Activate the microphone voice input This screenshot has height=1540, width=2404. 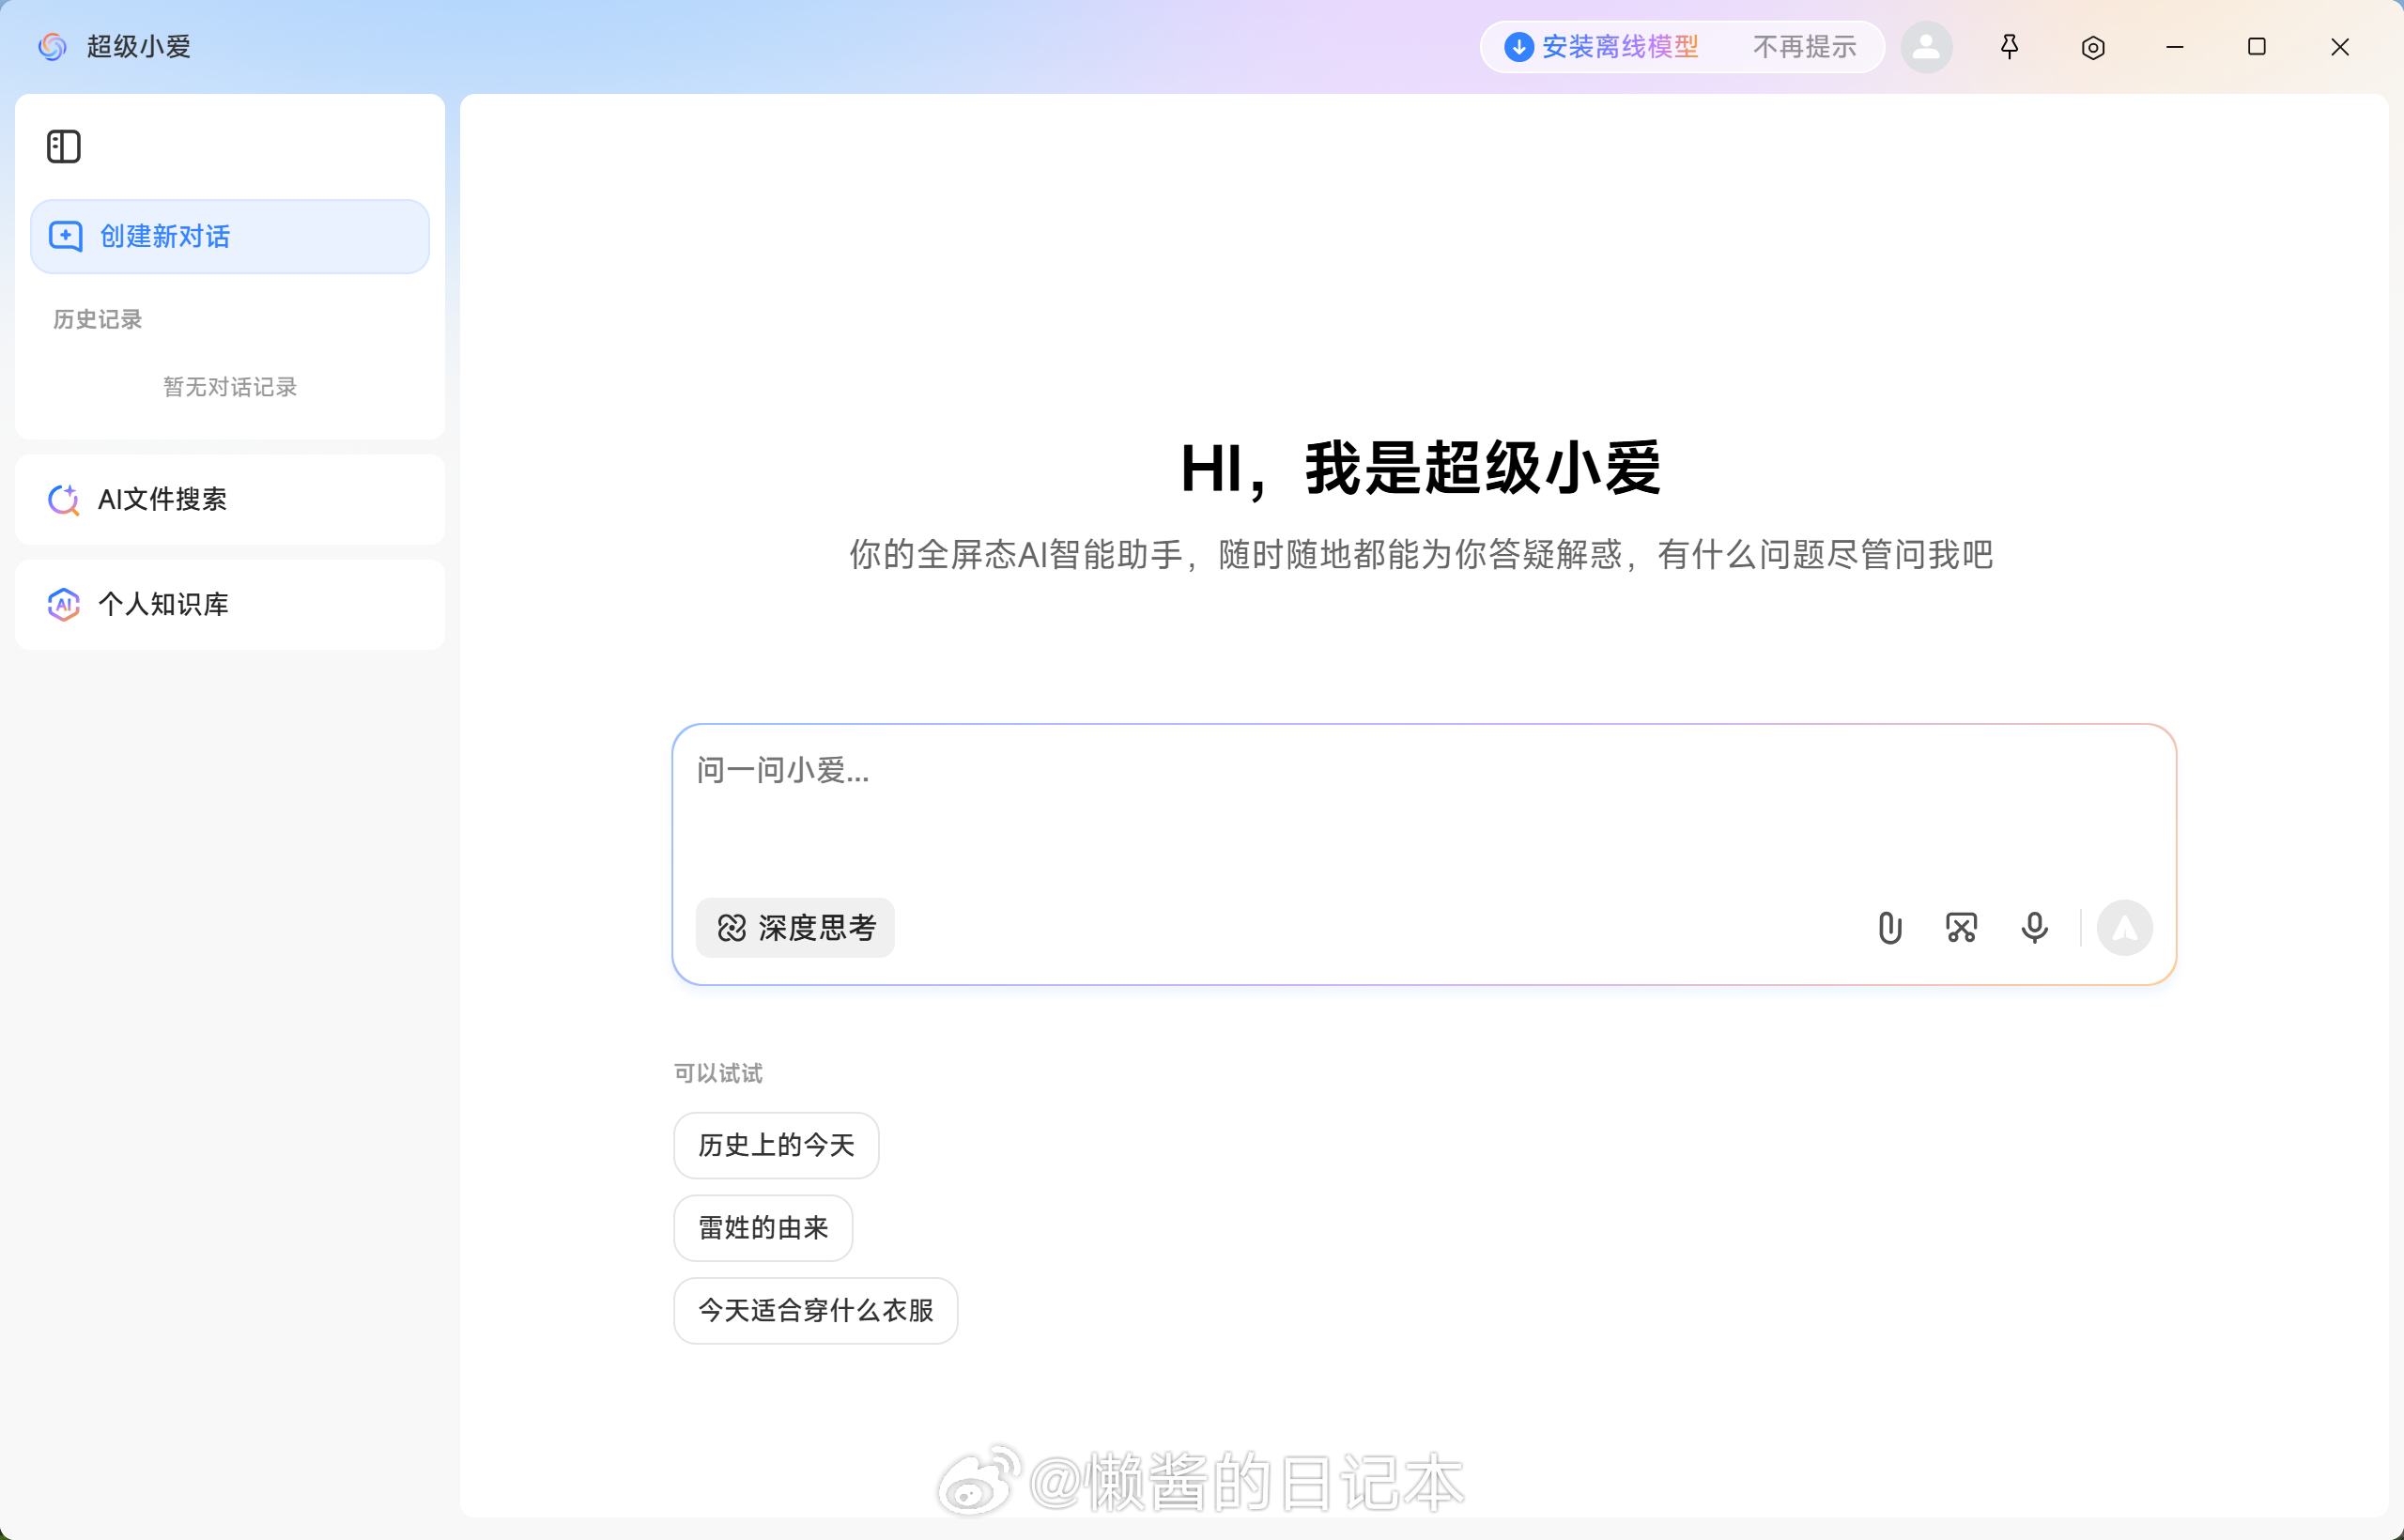[2034, 928]
